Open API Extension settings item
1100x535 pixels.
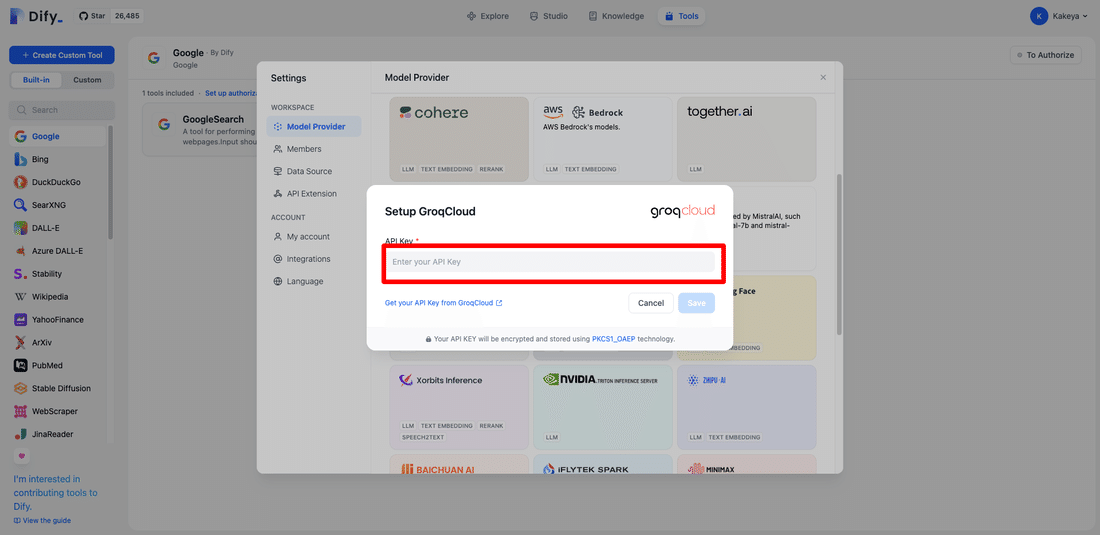pyautogui.click(x=314, y=194)
